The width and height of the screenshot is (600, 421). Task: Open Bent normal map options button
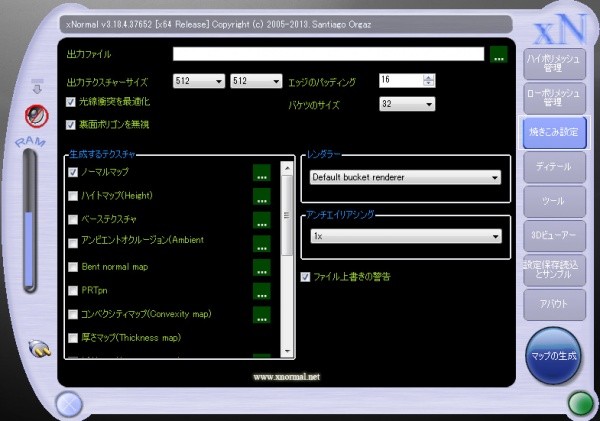[262, 268]
